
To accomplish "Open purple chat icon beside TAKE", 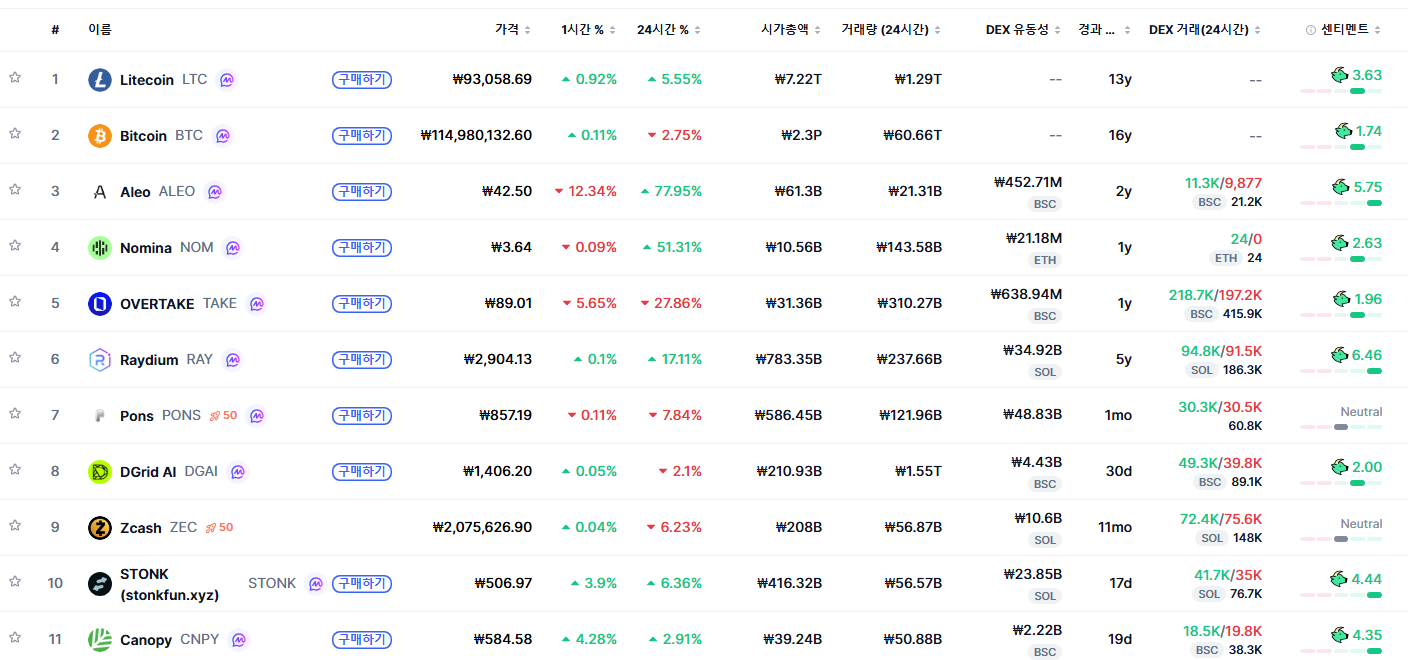I will point(257,303).
